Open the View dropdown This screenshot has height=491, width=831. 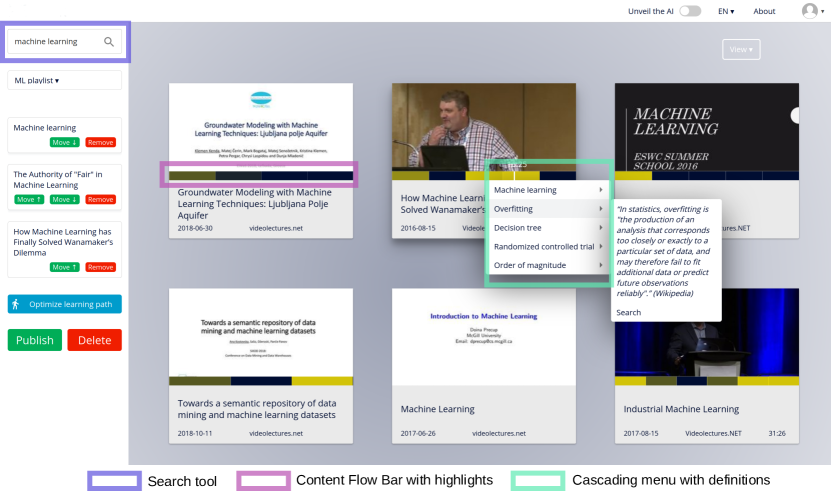pos(740,49)
